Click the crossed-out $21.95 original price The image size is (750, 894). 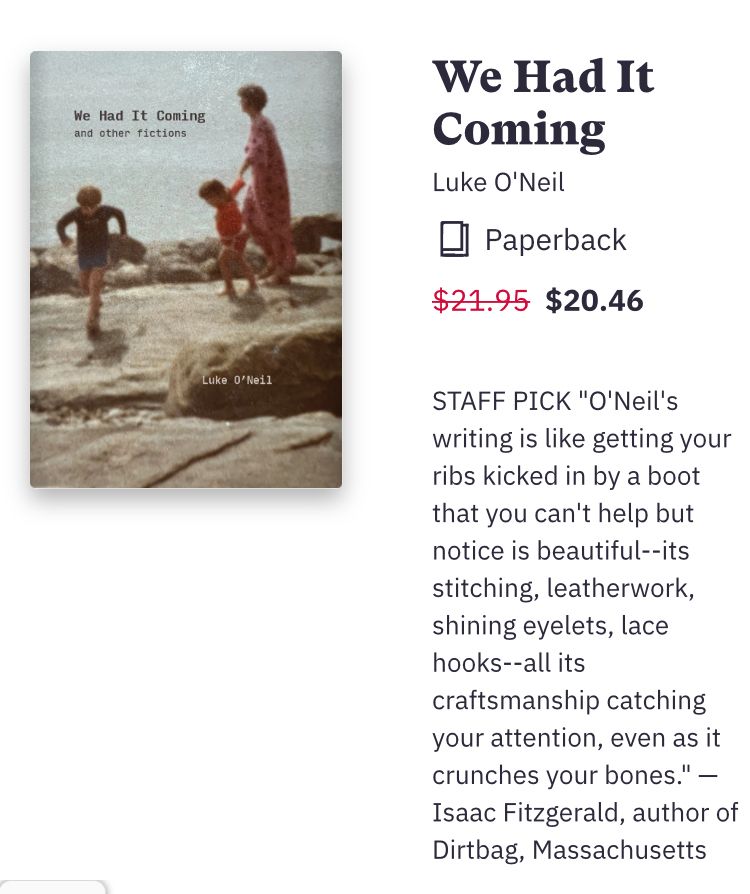(480, 300)
